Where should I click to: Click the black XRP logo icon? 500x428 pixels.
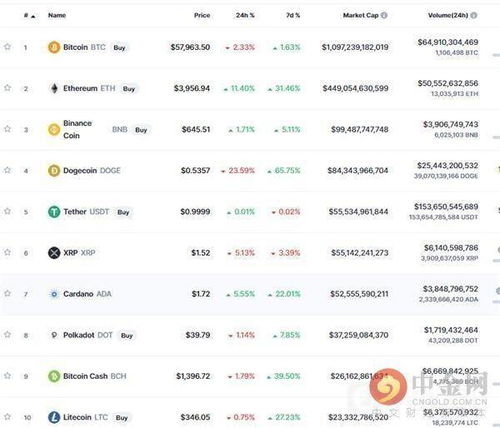54,253
